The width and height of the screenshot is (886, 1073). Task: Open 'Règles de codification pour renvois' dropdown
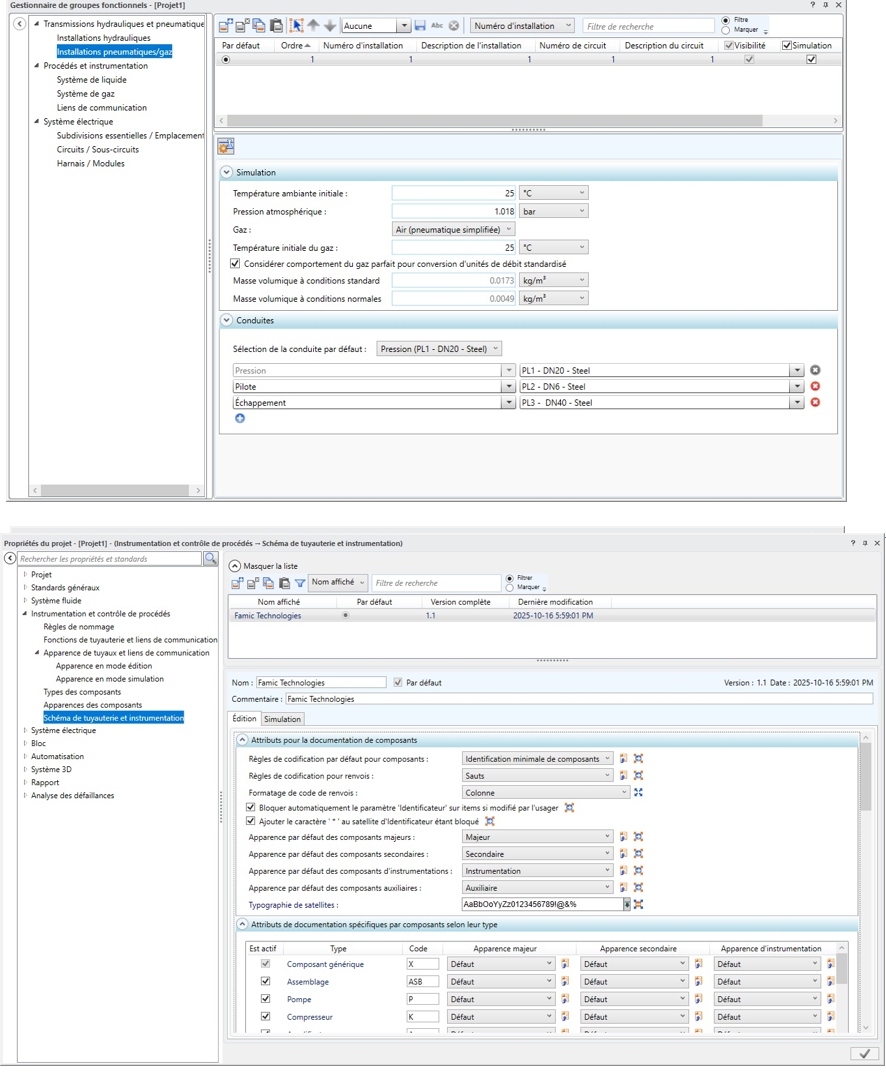click(537, 776)
